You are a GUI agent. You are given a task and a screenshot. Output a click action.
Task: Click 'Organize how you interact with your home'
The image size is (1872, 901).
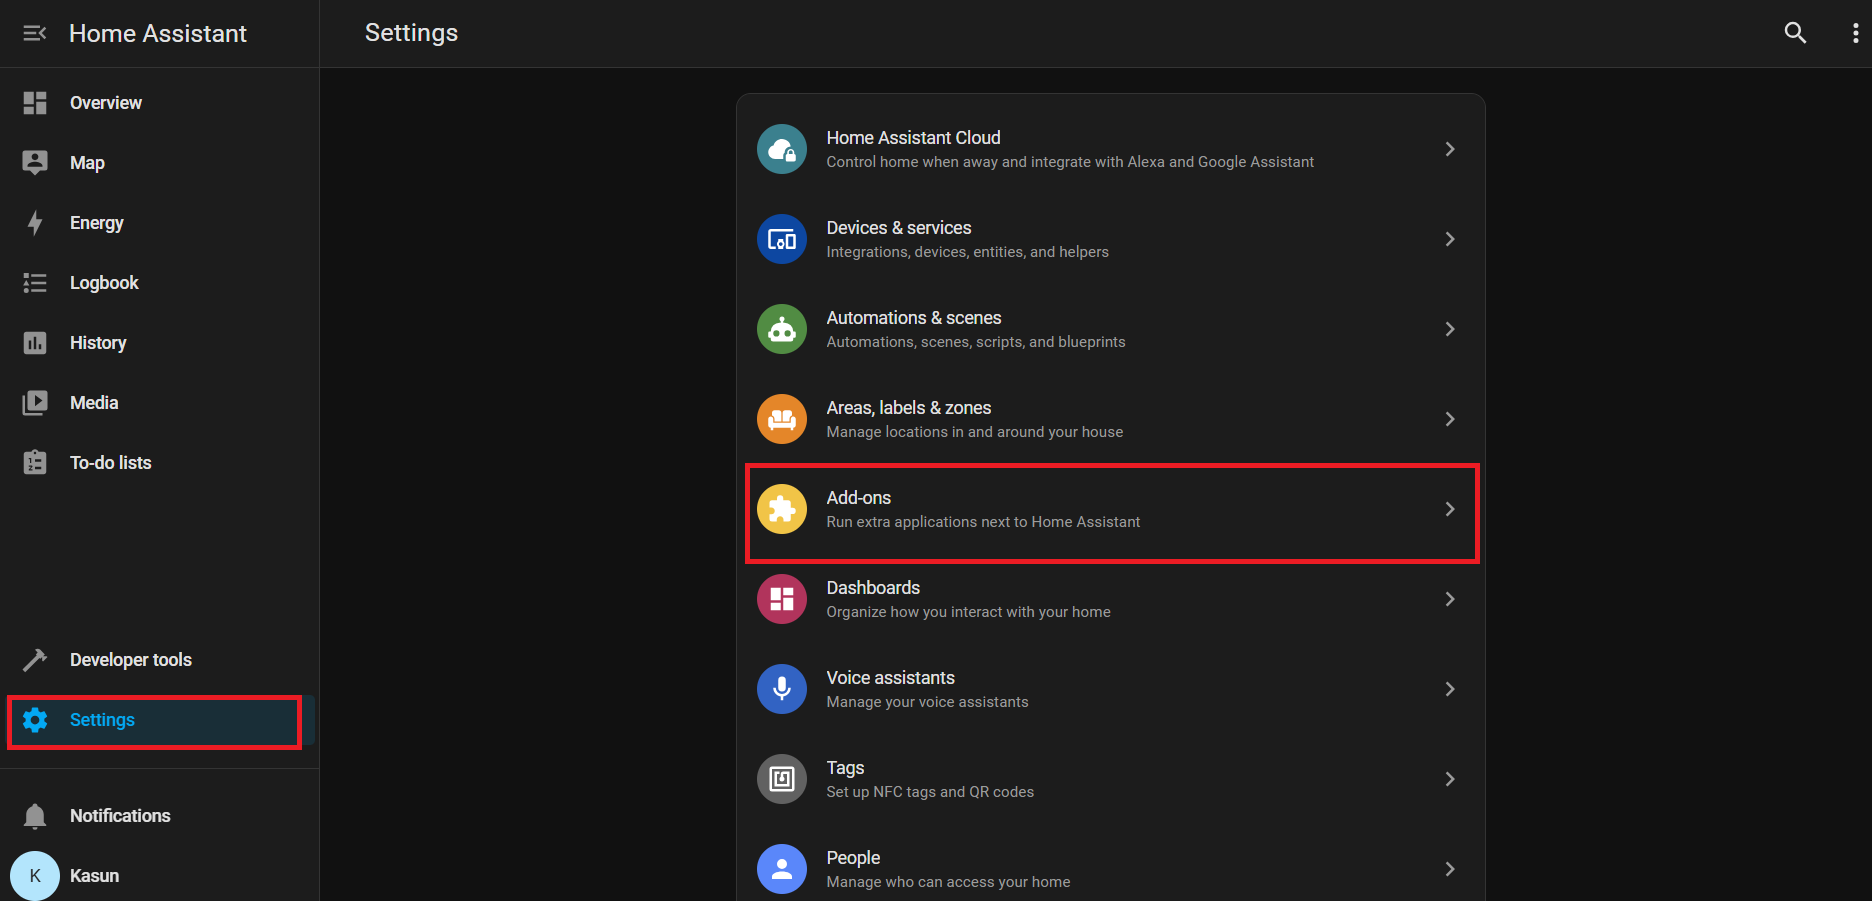click(x=968, y=612)
